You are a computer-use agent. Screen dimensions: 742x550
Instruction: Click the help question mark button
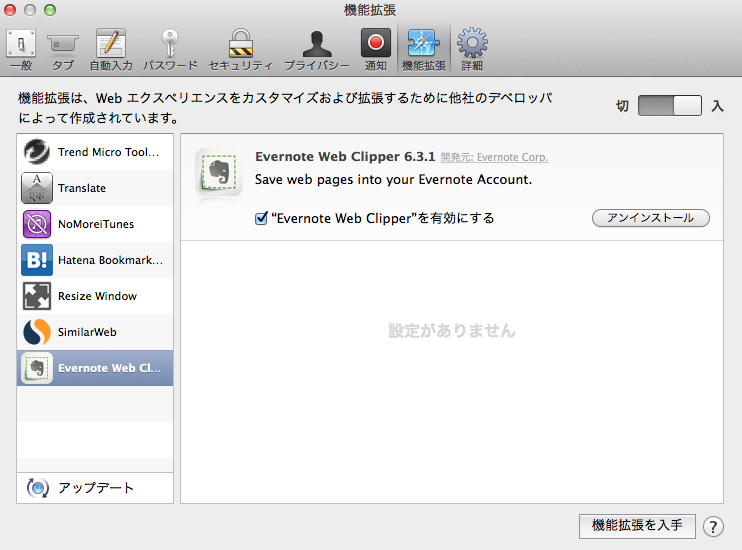713,526
